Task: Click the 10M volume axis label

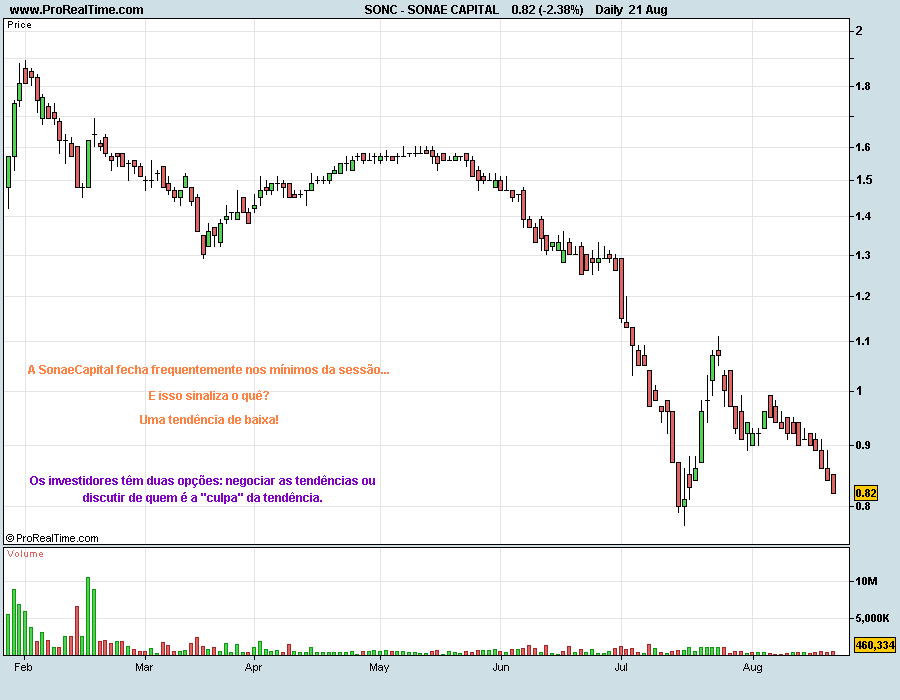Action: pos(866,581)
